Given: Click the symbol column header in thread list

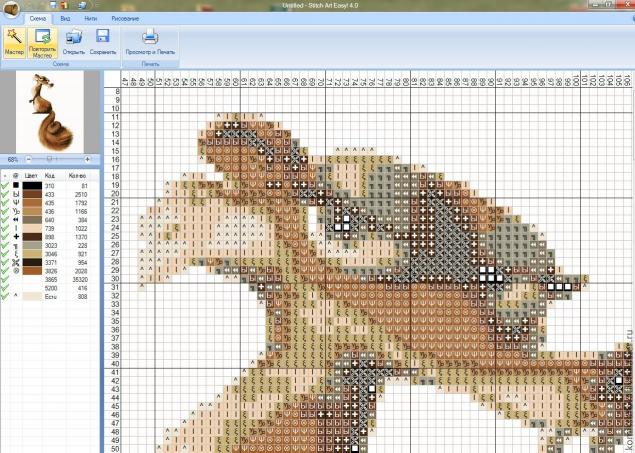Looking at the screenshot, I should tap(16, 176).
